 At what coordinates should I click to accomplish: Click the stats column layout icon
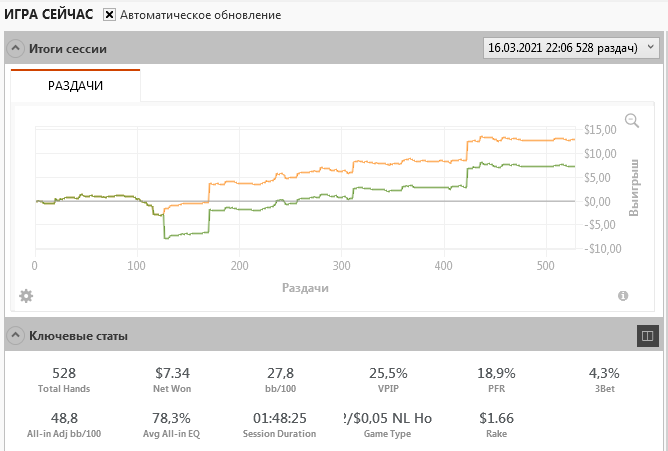(646, 336)
